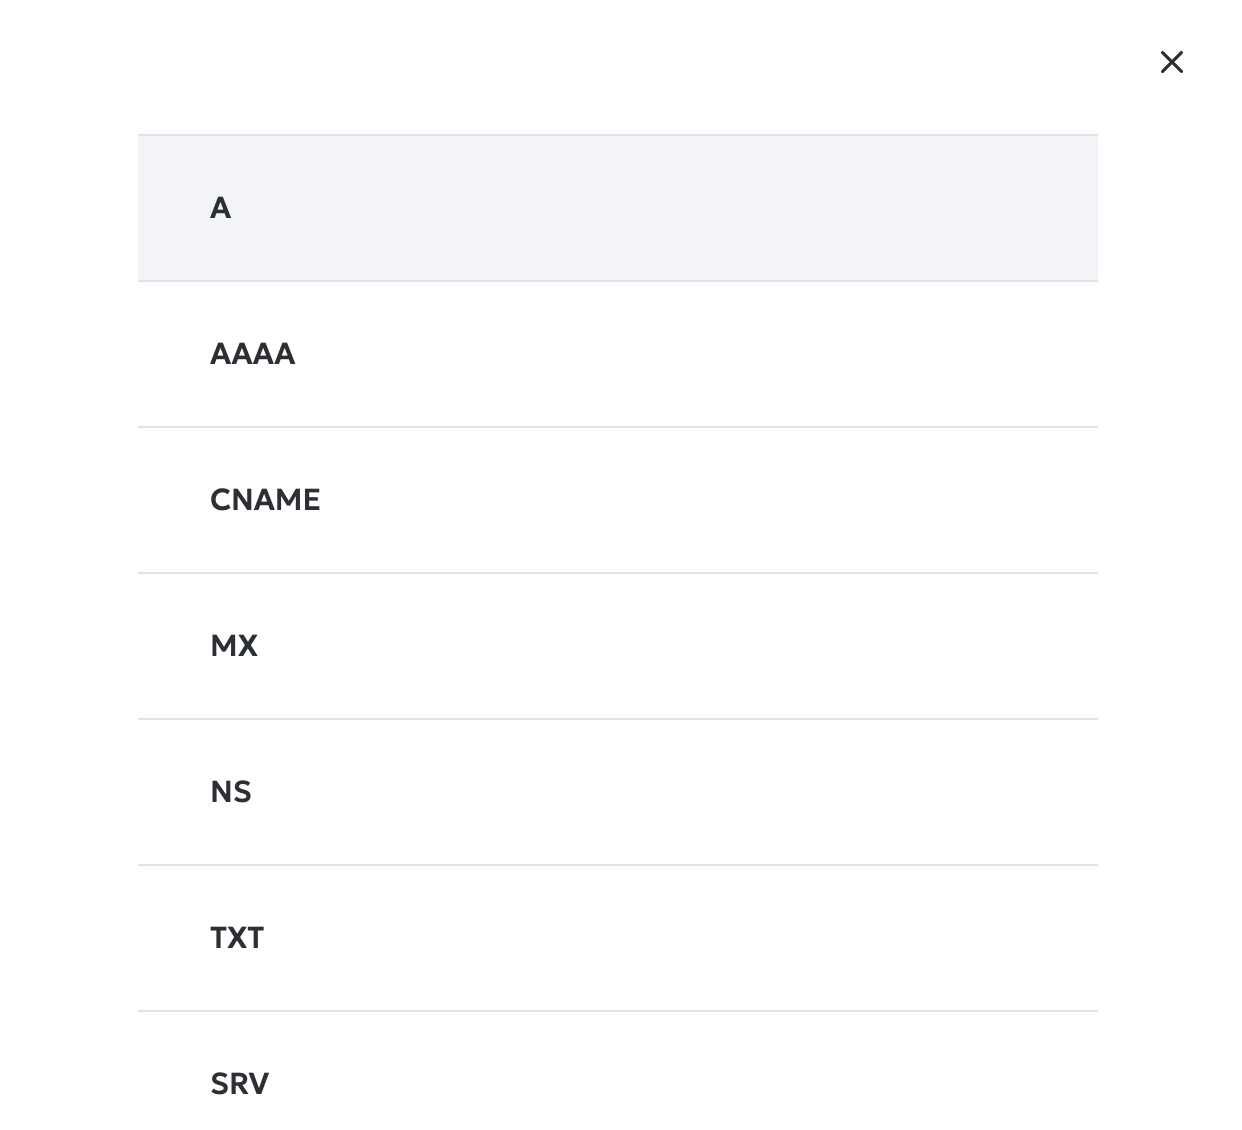Click the NS row in list
This screenshot has width=1242, height=1130.
coord(618,792)
